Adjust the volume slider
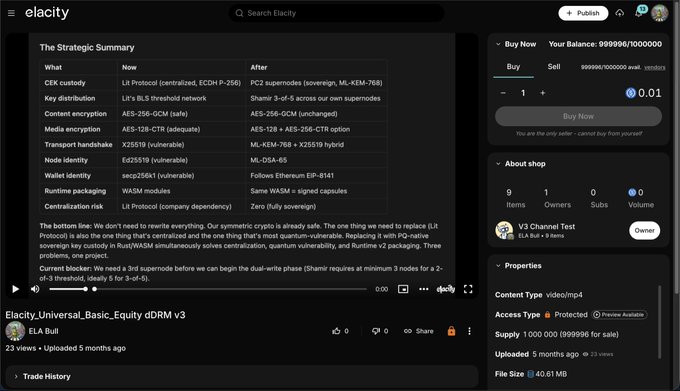Viewport: 680px width, 391px height. coord(68,289)
